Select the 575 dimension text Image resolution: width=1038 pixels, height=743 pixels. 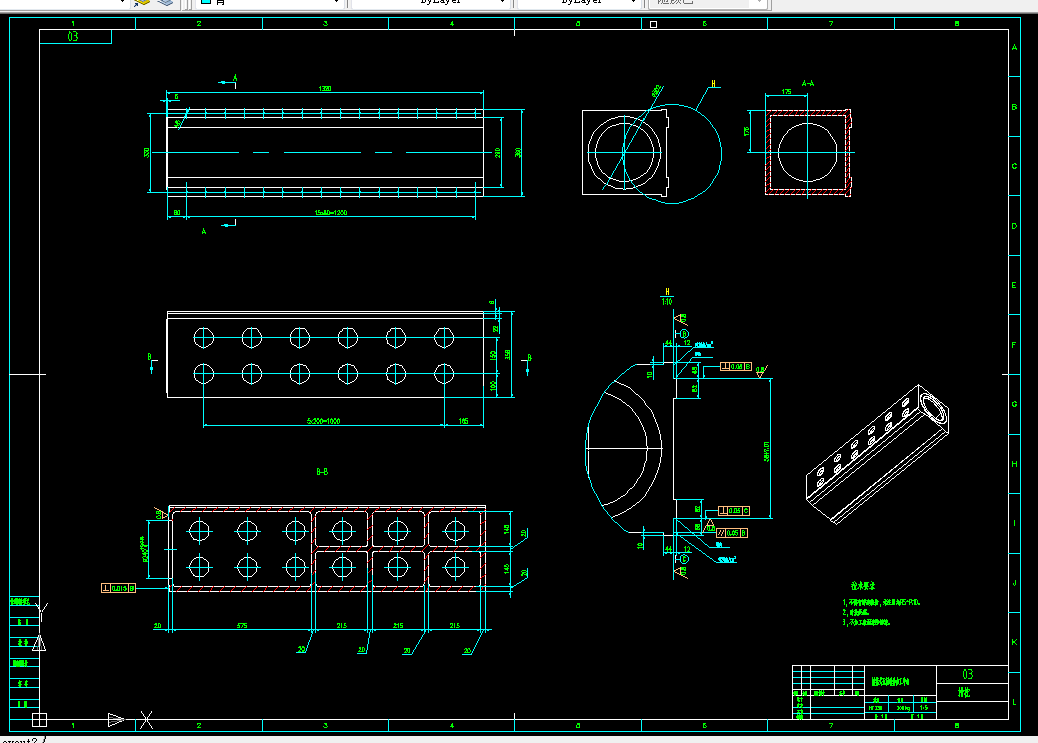tap(242, 625)
